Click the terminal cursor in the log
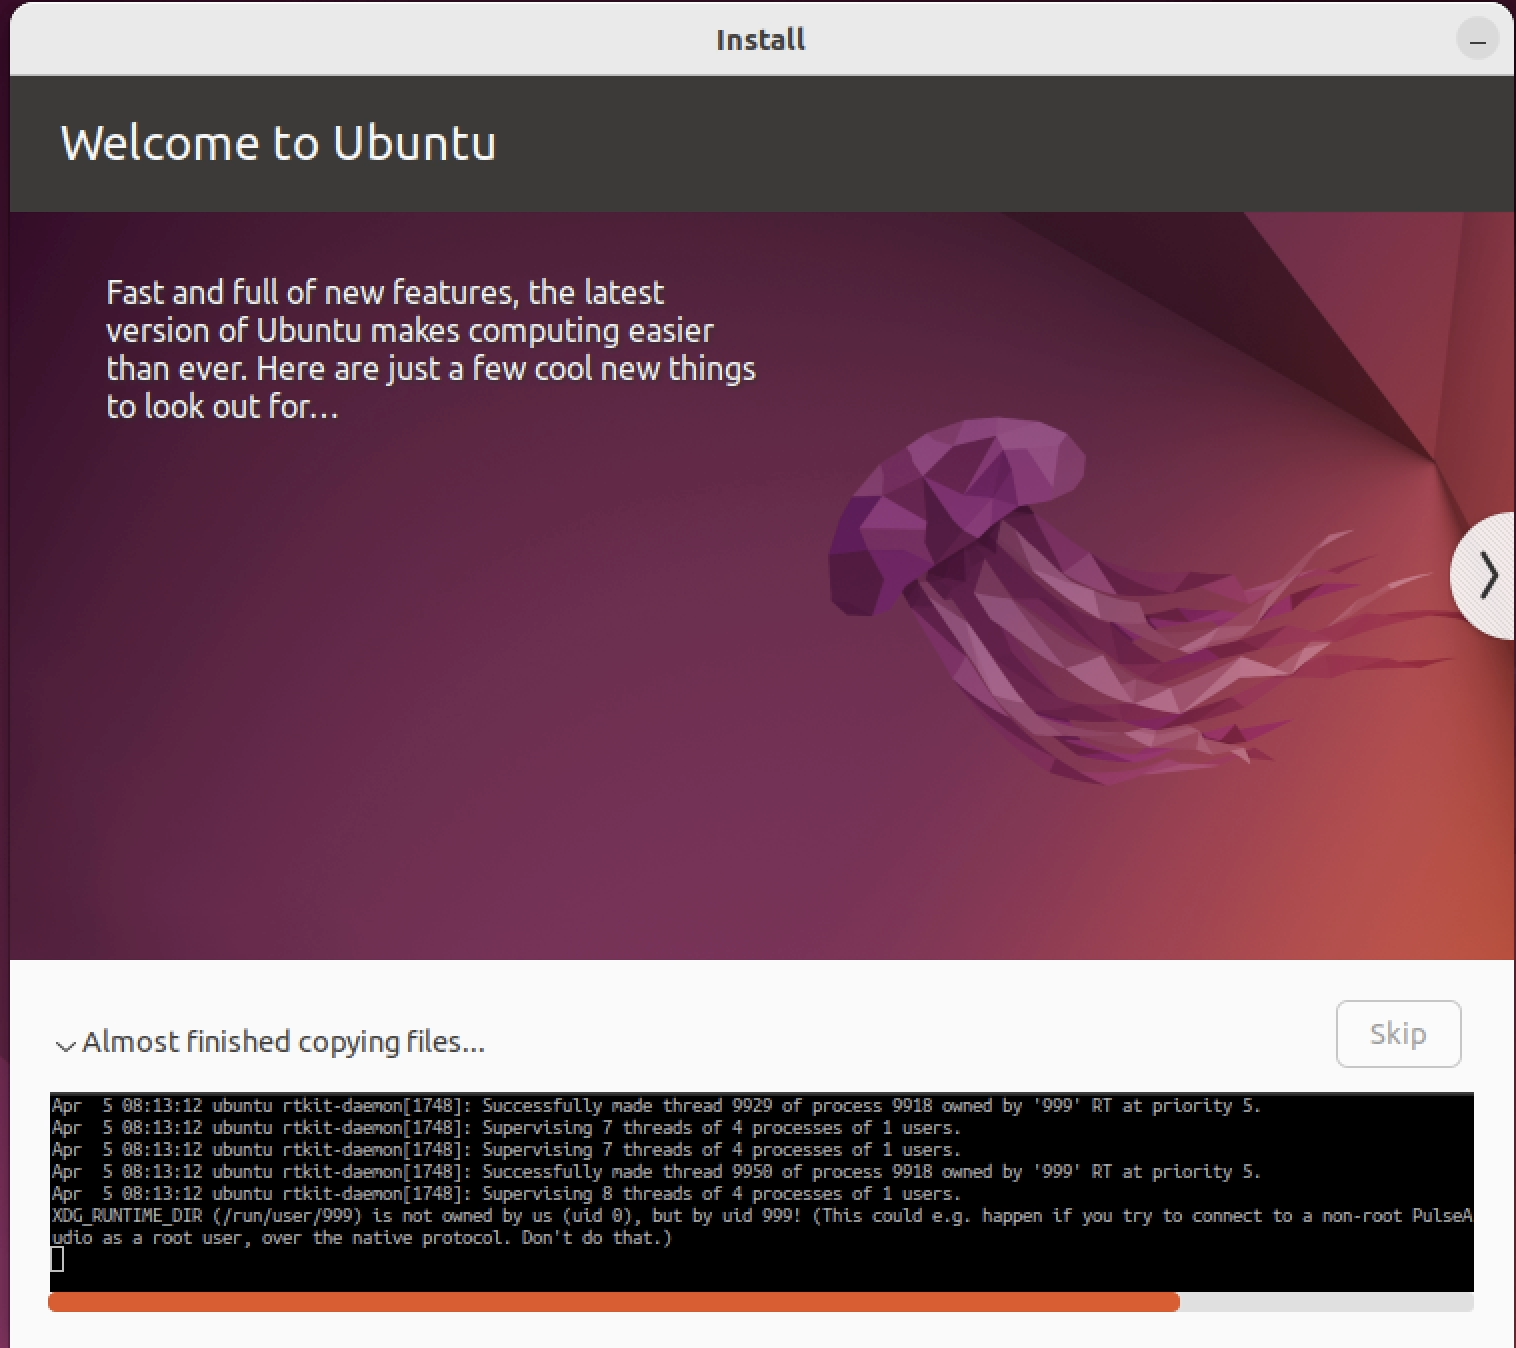This screenshot has height=1348, width=1516. [x=57, y=1260]
